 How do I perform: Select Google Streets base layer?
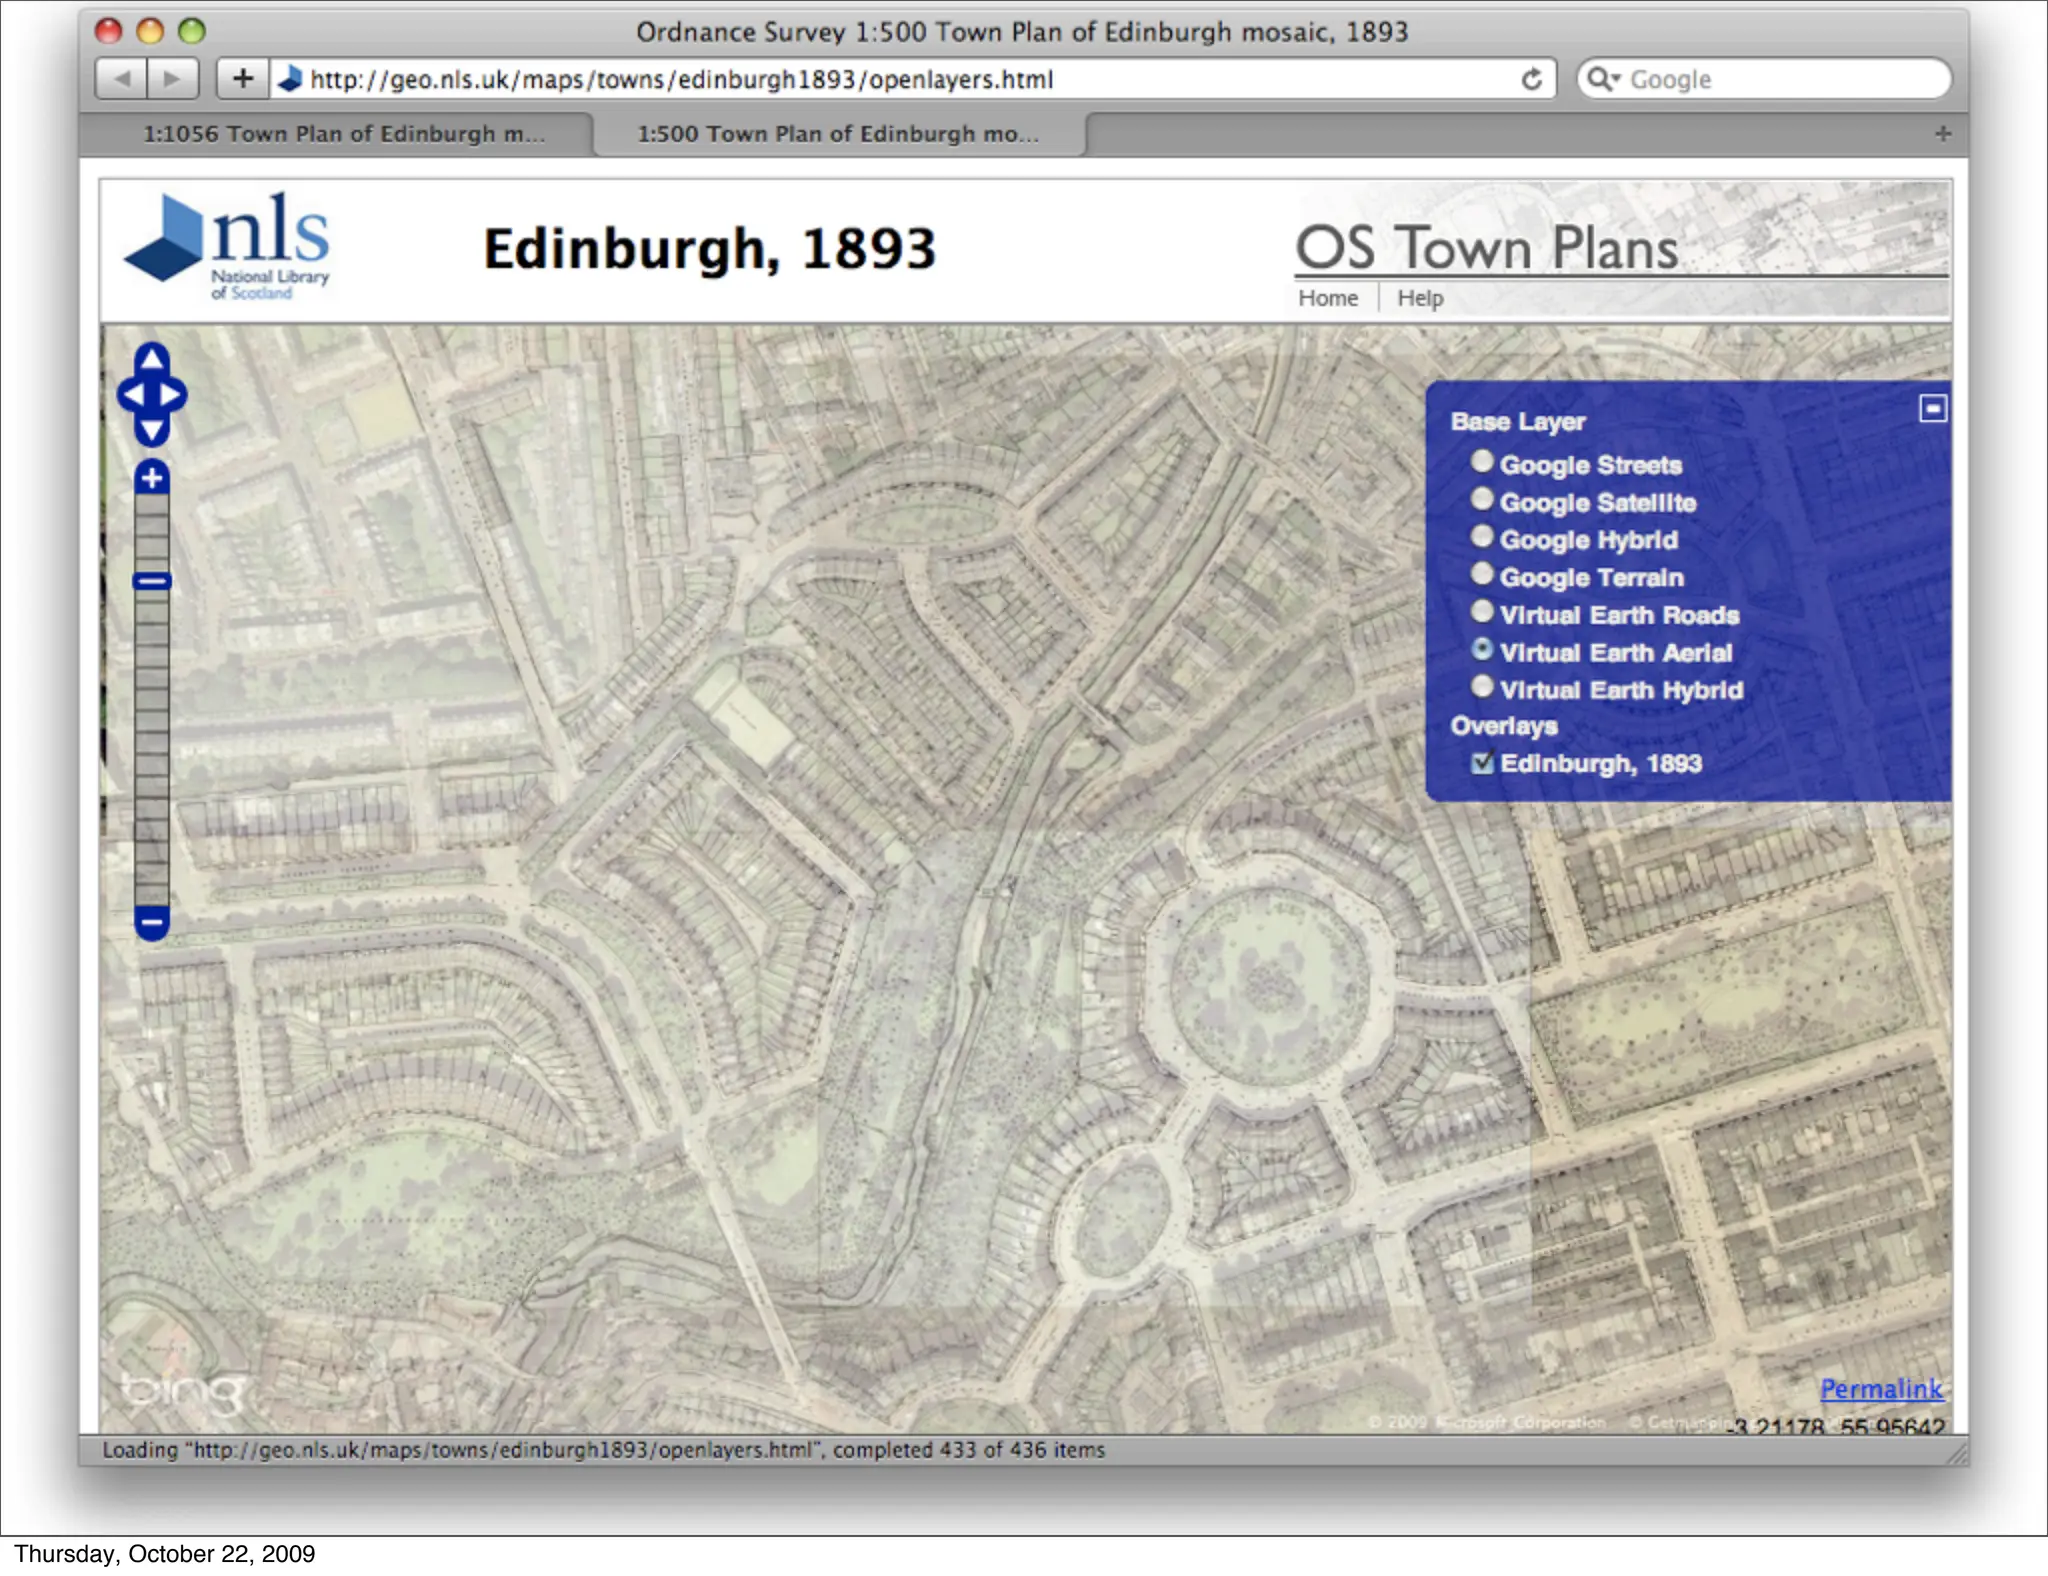pos(1482,462)
